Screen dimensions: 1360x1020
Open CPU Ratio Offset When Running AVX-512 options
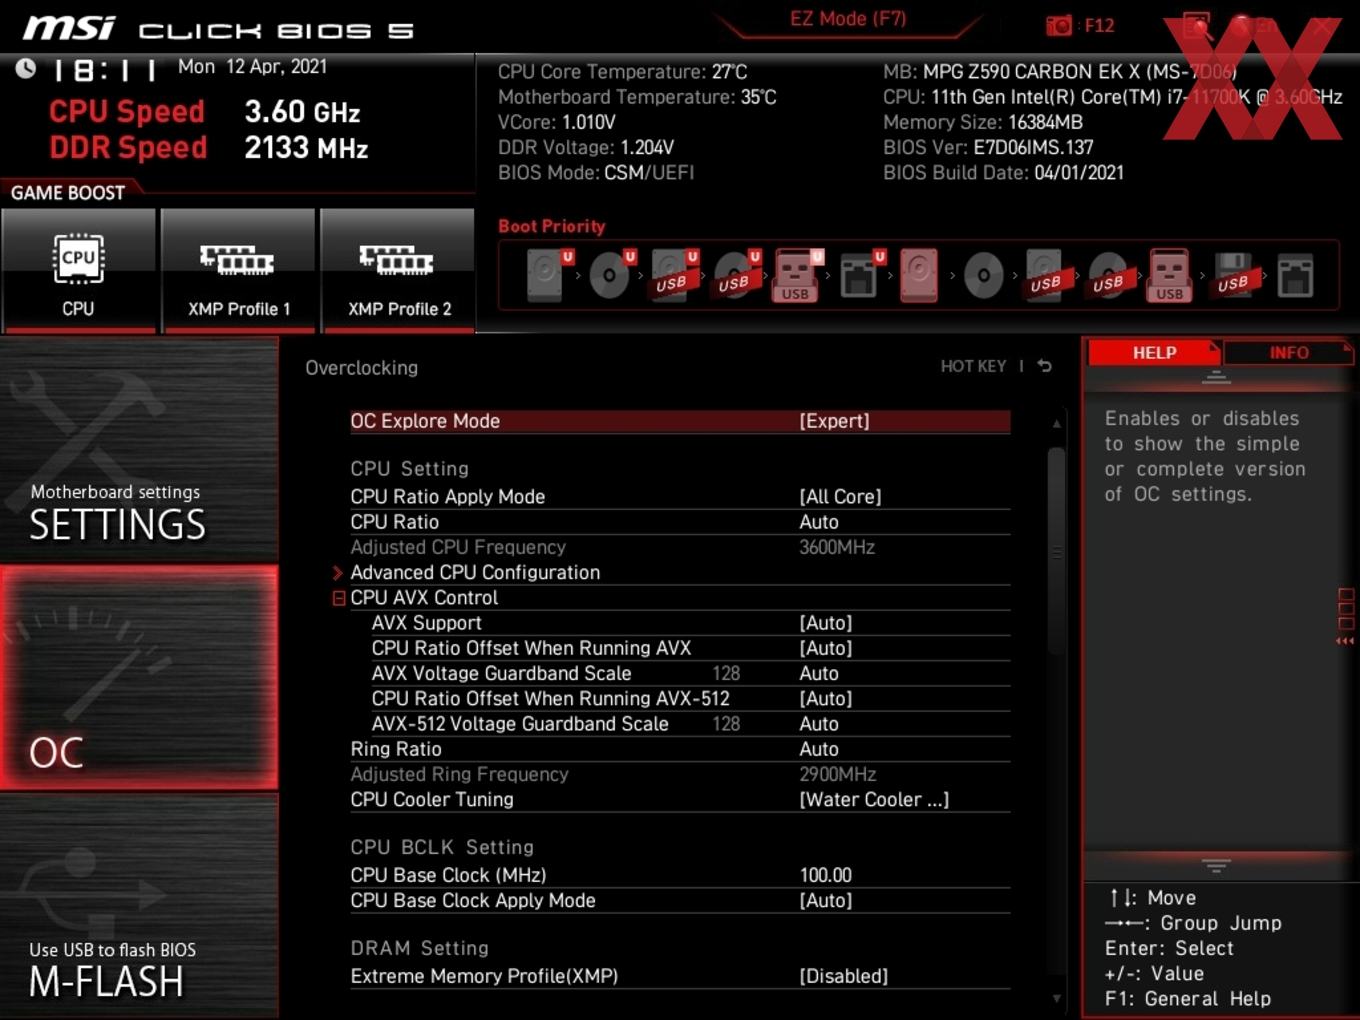[826, 698]
